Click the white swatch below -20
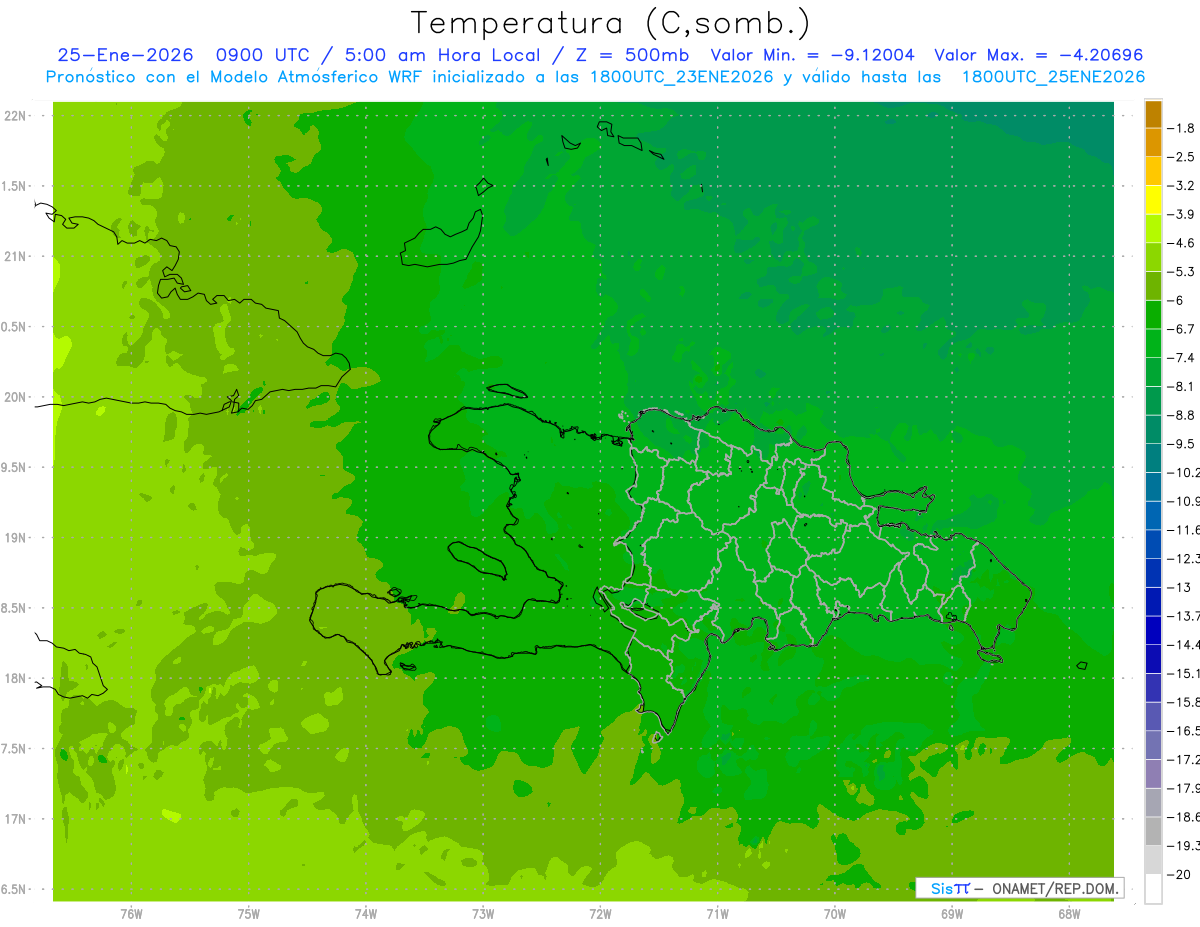 [1153, 889]
